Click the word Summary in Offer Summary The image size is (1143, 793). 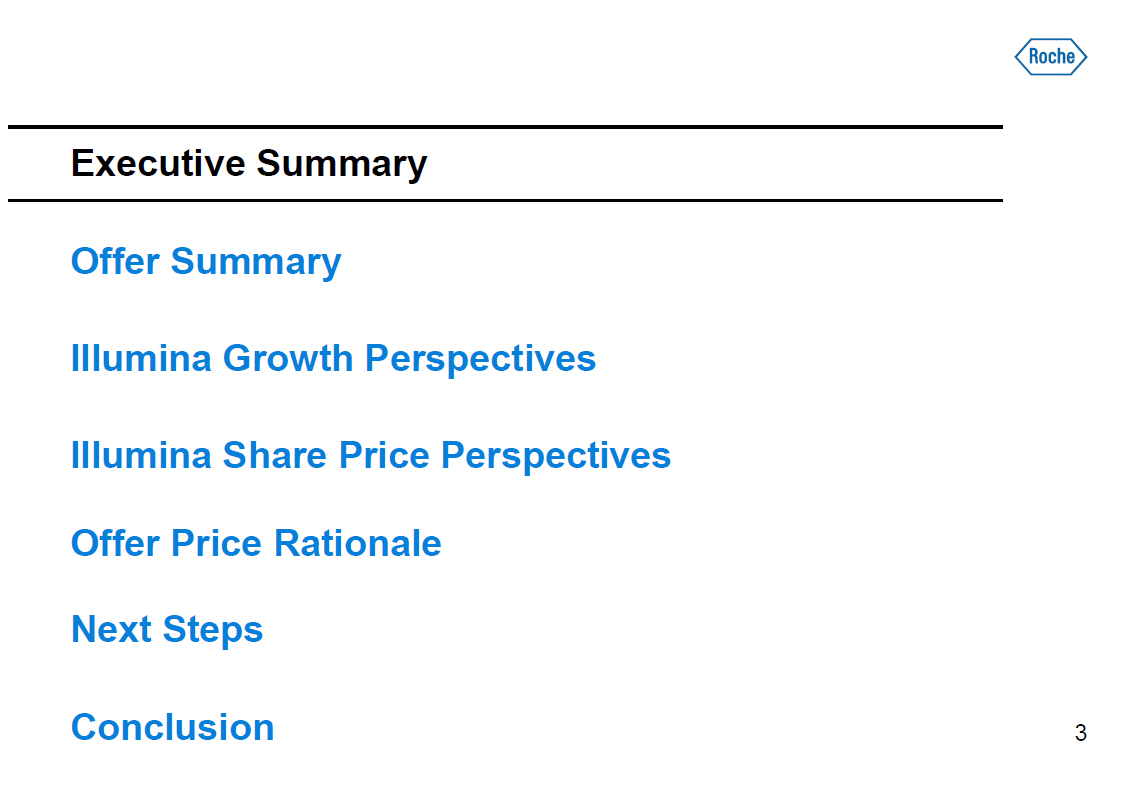coord(256,262)
